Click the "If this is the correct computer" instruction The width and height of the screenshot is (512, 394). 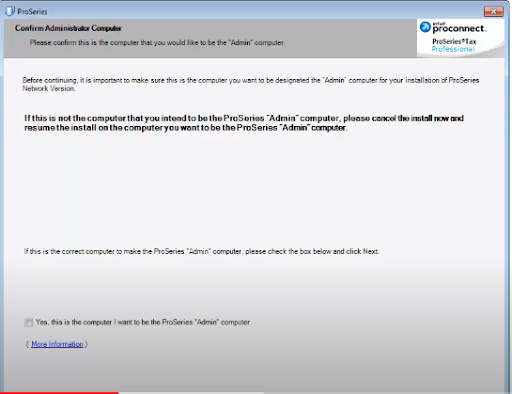point(201,251)
